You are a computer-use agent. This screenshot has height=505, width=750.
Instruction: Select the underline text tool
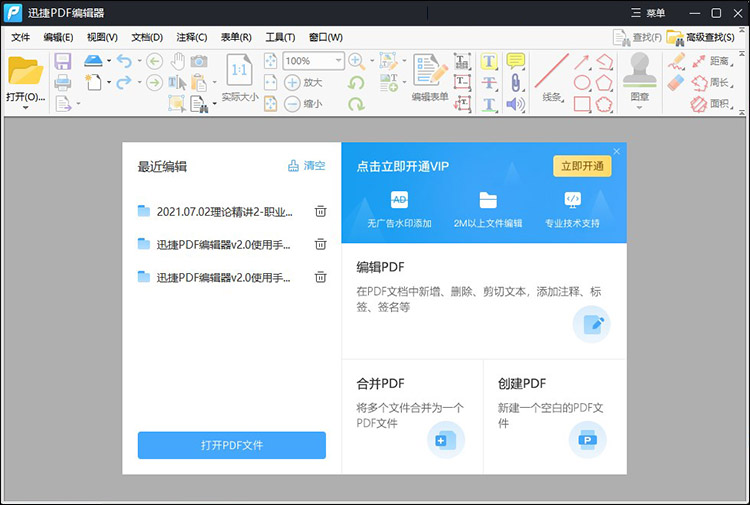(489, 104)
